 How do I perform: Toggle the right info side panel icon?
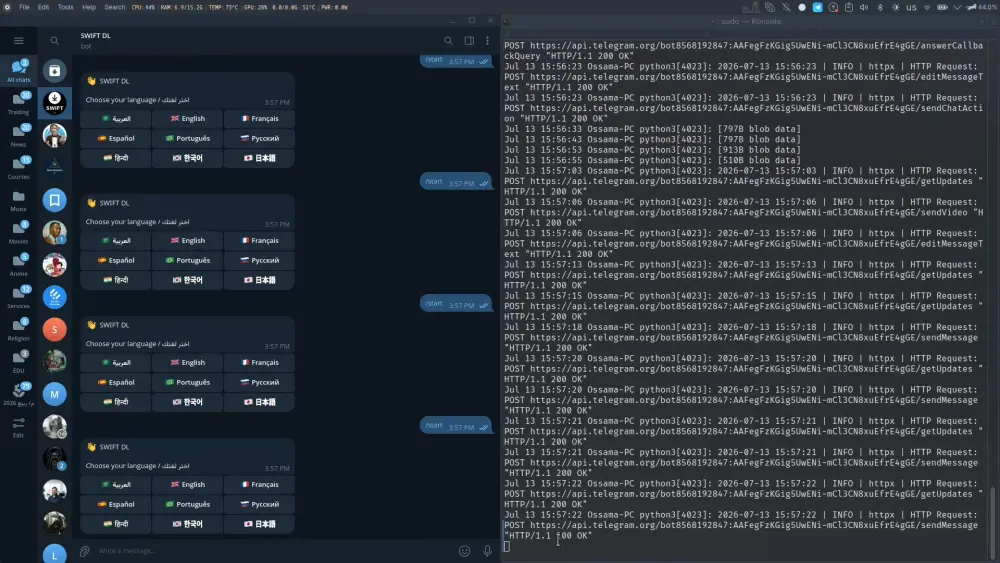pos(469,41)
